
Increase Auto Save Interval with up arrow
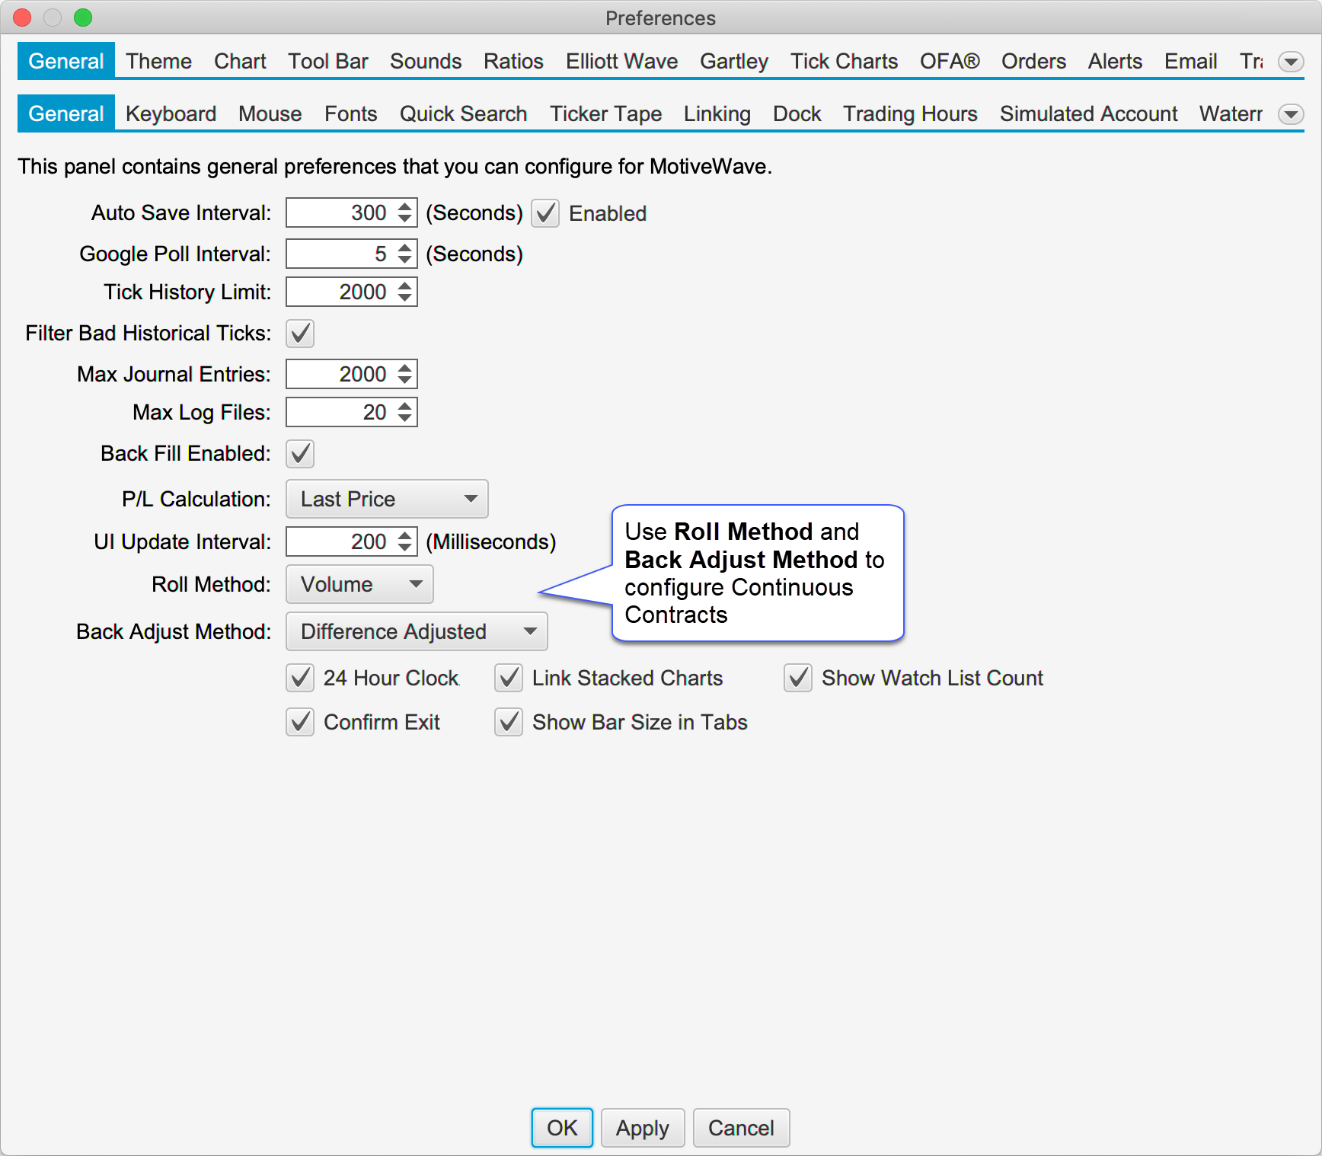point(405,207)
